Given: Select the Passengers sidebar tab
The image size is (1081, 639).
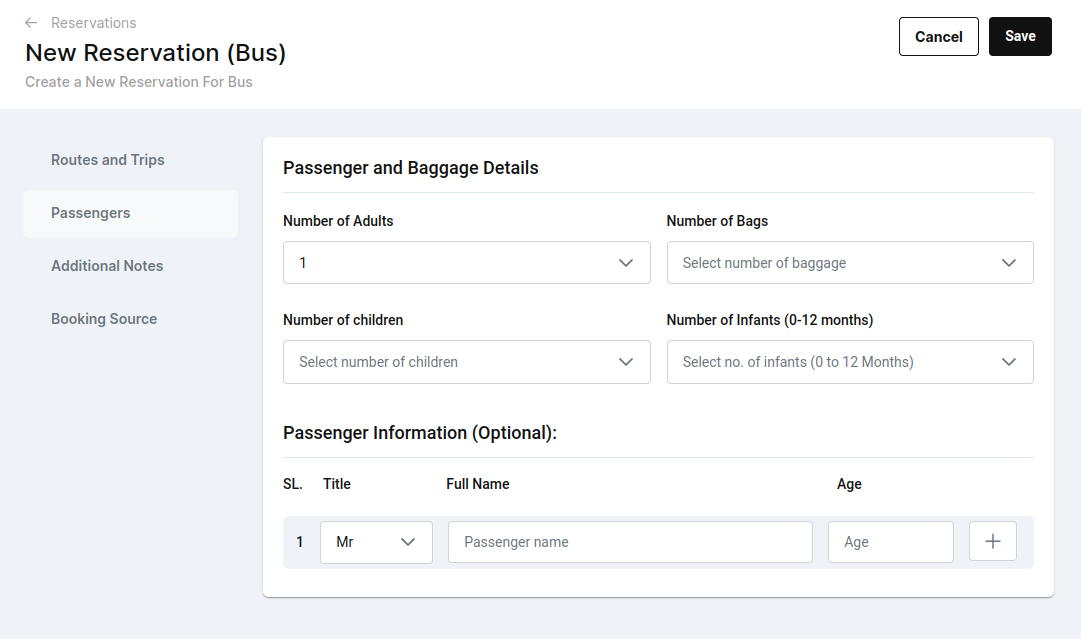Looking at the screenshot, I should (x=91, y=213).
